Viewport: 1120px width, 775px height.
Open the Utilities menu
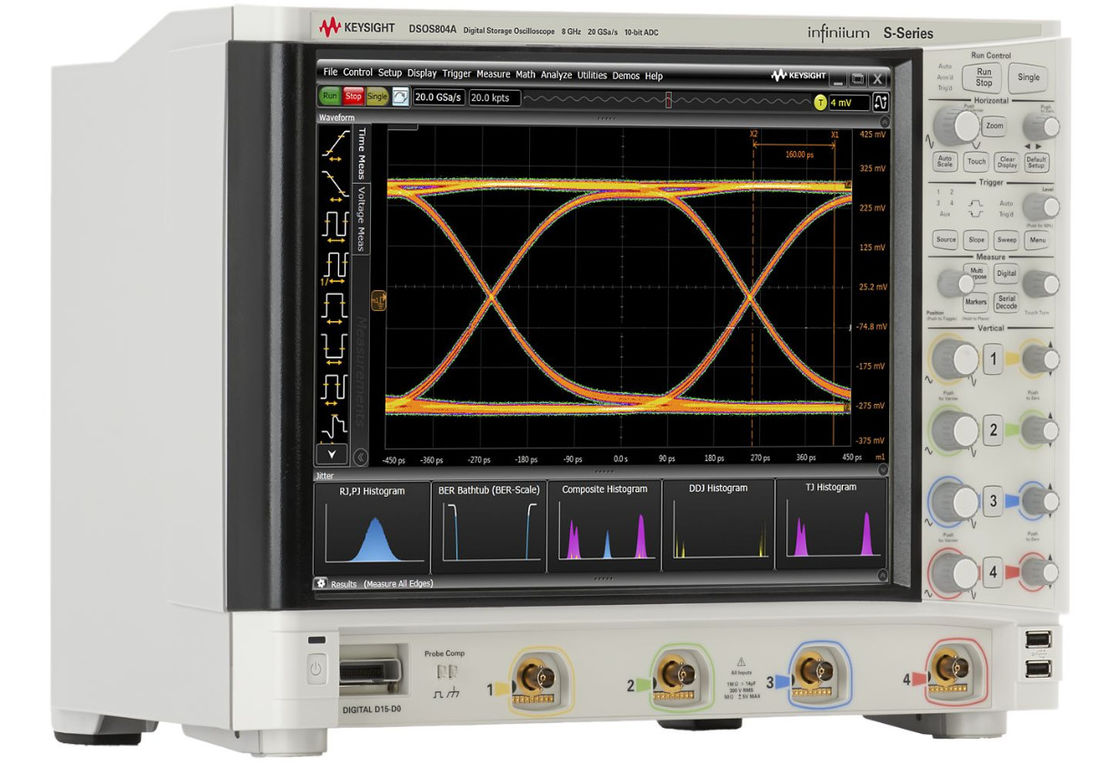[x=592, y=75]
